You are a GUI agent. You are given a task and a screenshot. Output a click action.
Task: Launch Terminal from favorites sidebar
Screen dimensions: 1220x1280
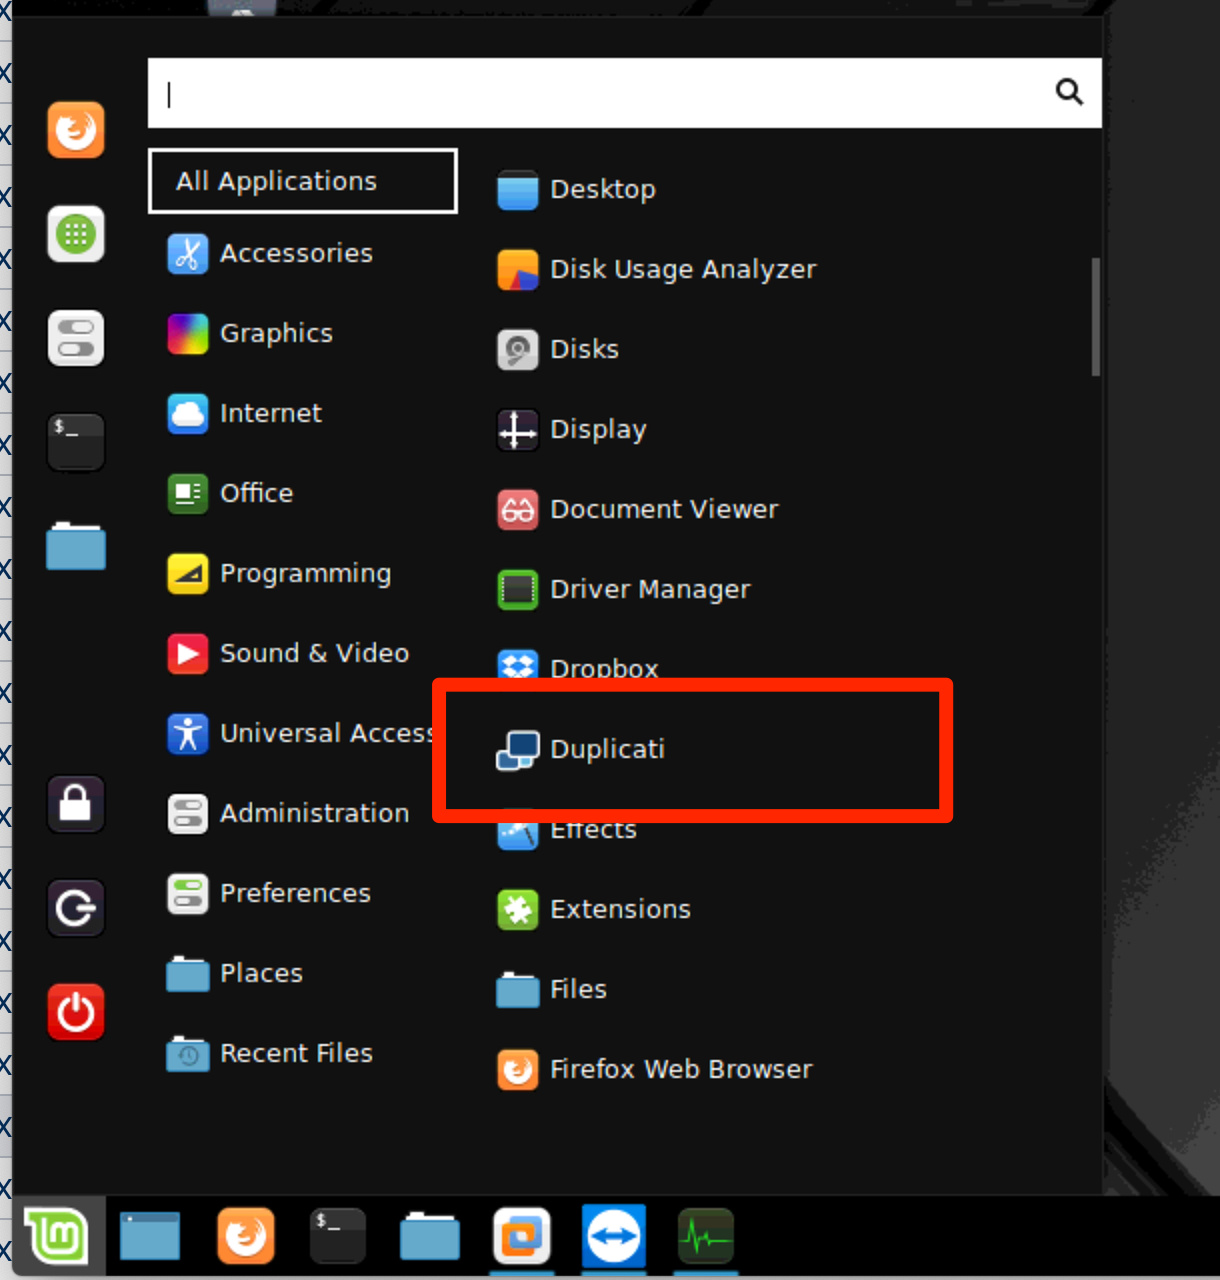tap(76, 441)
